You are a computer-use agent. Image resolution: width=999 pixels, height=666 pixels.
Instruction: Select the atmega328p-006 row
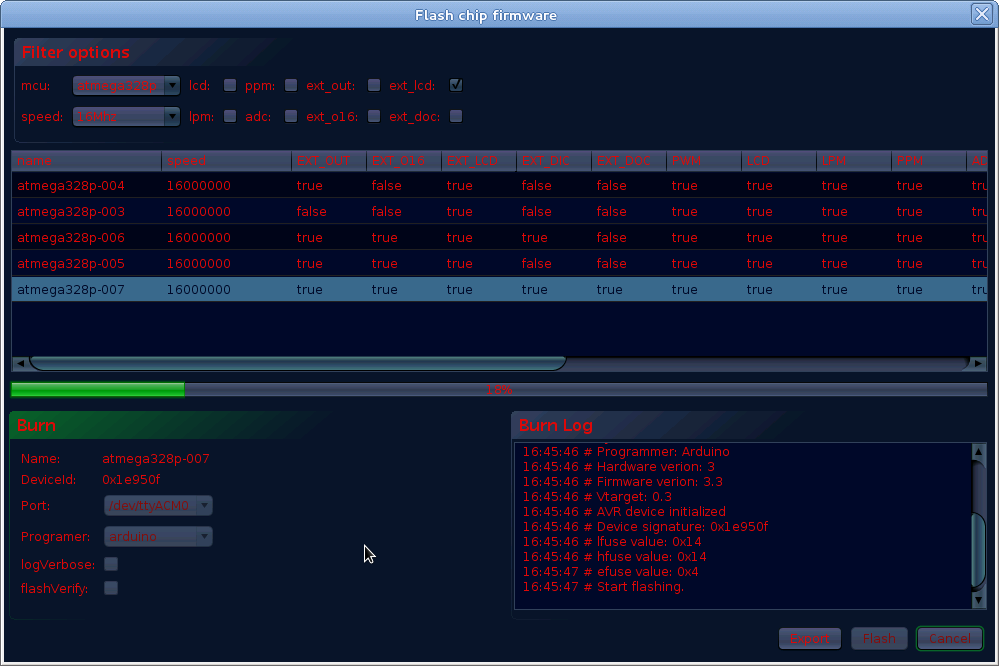(x=500, y=238)
